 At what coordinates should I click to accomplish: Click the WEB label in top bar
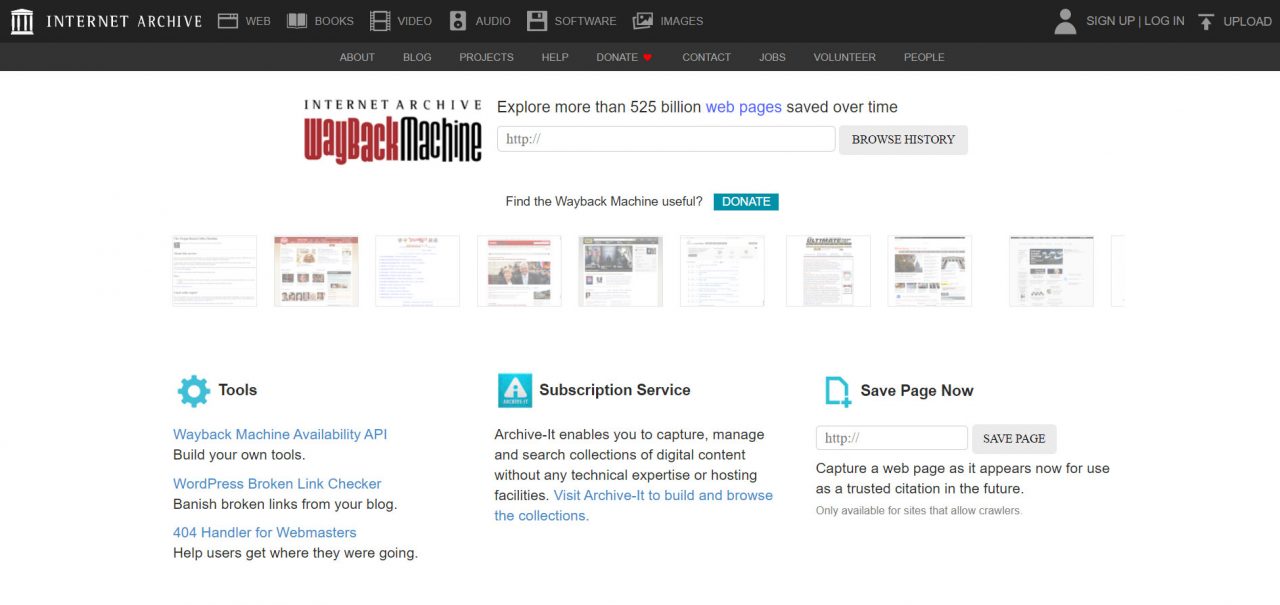click(258, 21)
